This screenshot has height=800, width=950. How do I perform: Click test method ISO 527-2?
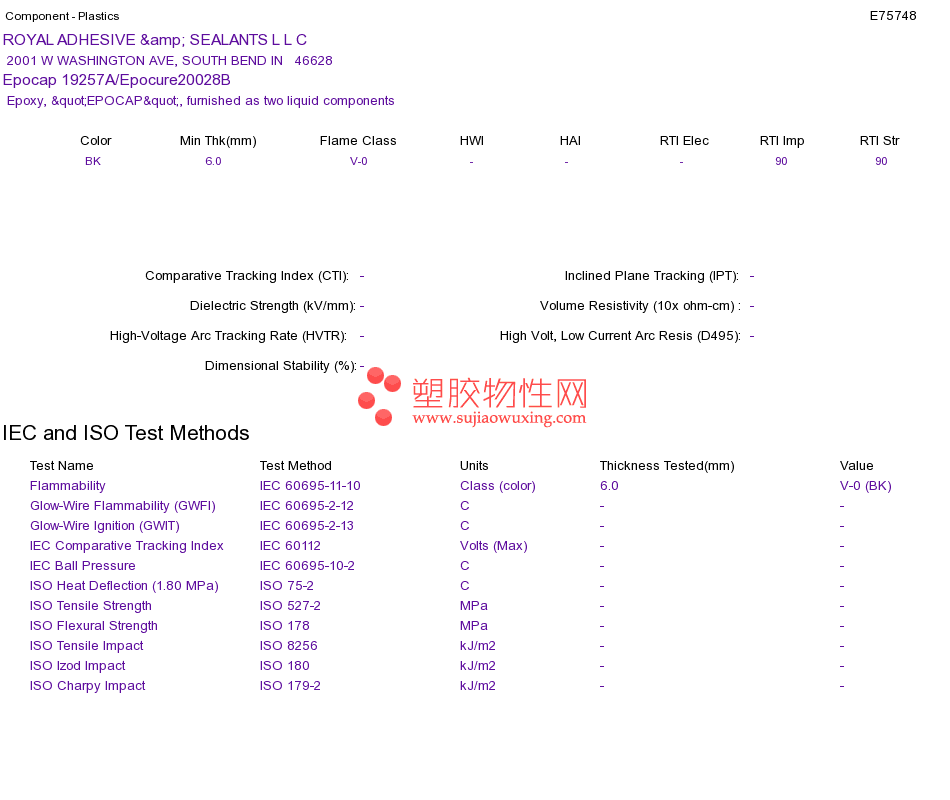click(x=290, y=605)
